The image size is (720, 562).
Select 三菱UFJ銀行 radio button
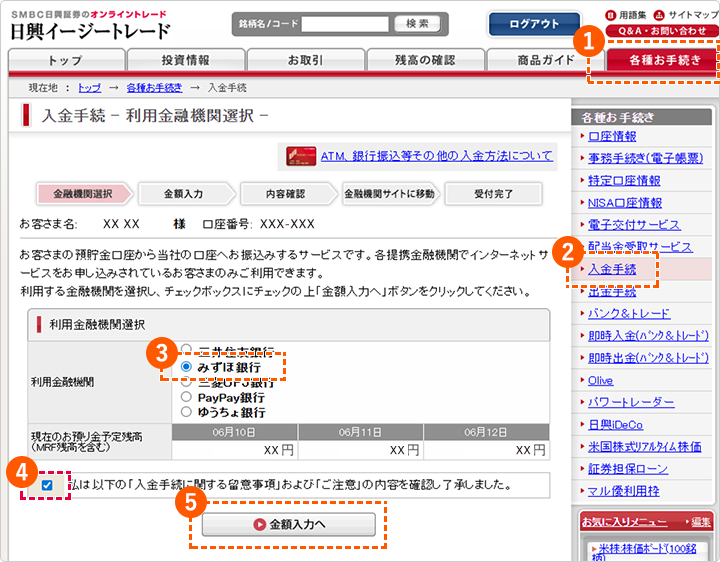[x=186, y=381]
